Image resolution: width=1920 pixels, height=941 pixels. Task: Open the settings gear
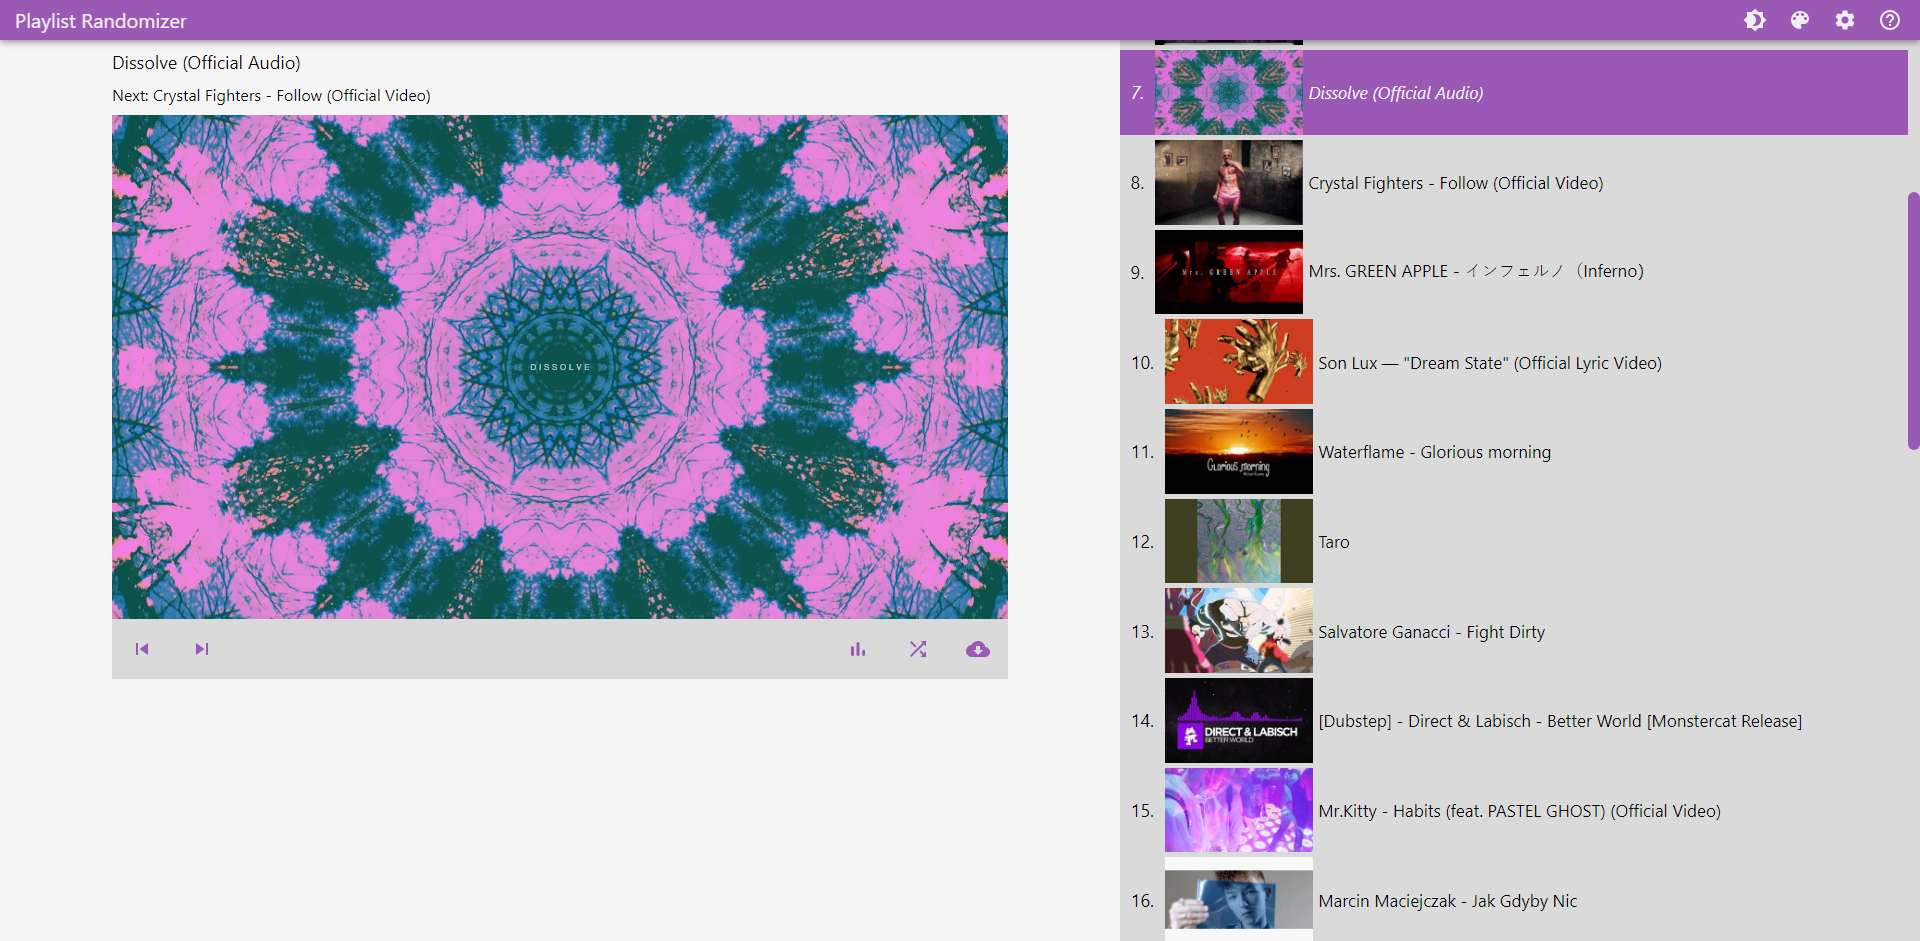click(1845, 20)
